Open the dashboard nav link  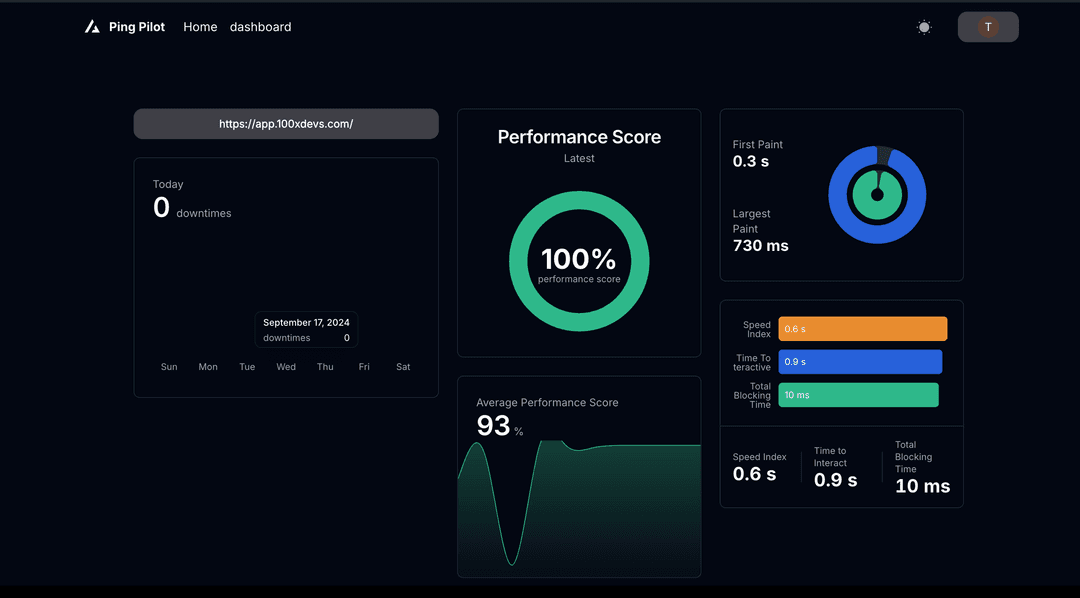(260, 27)
